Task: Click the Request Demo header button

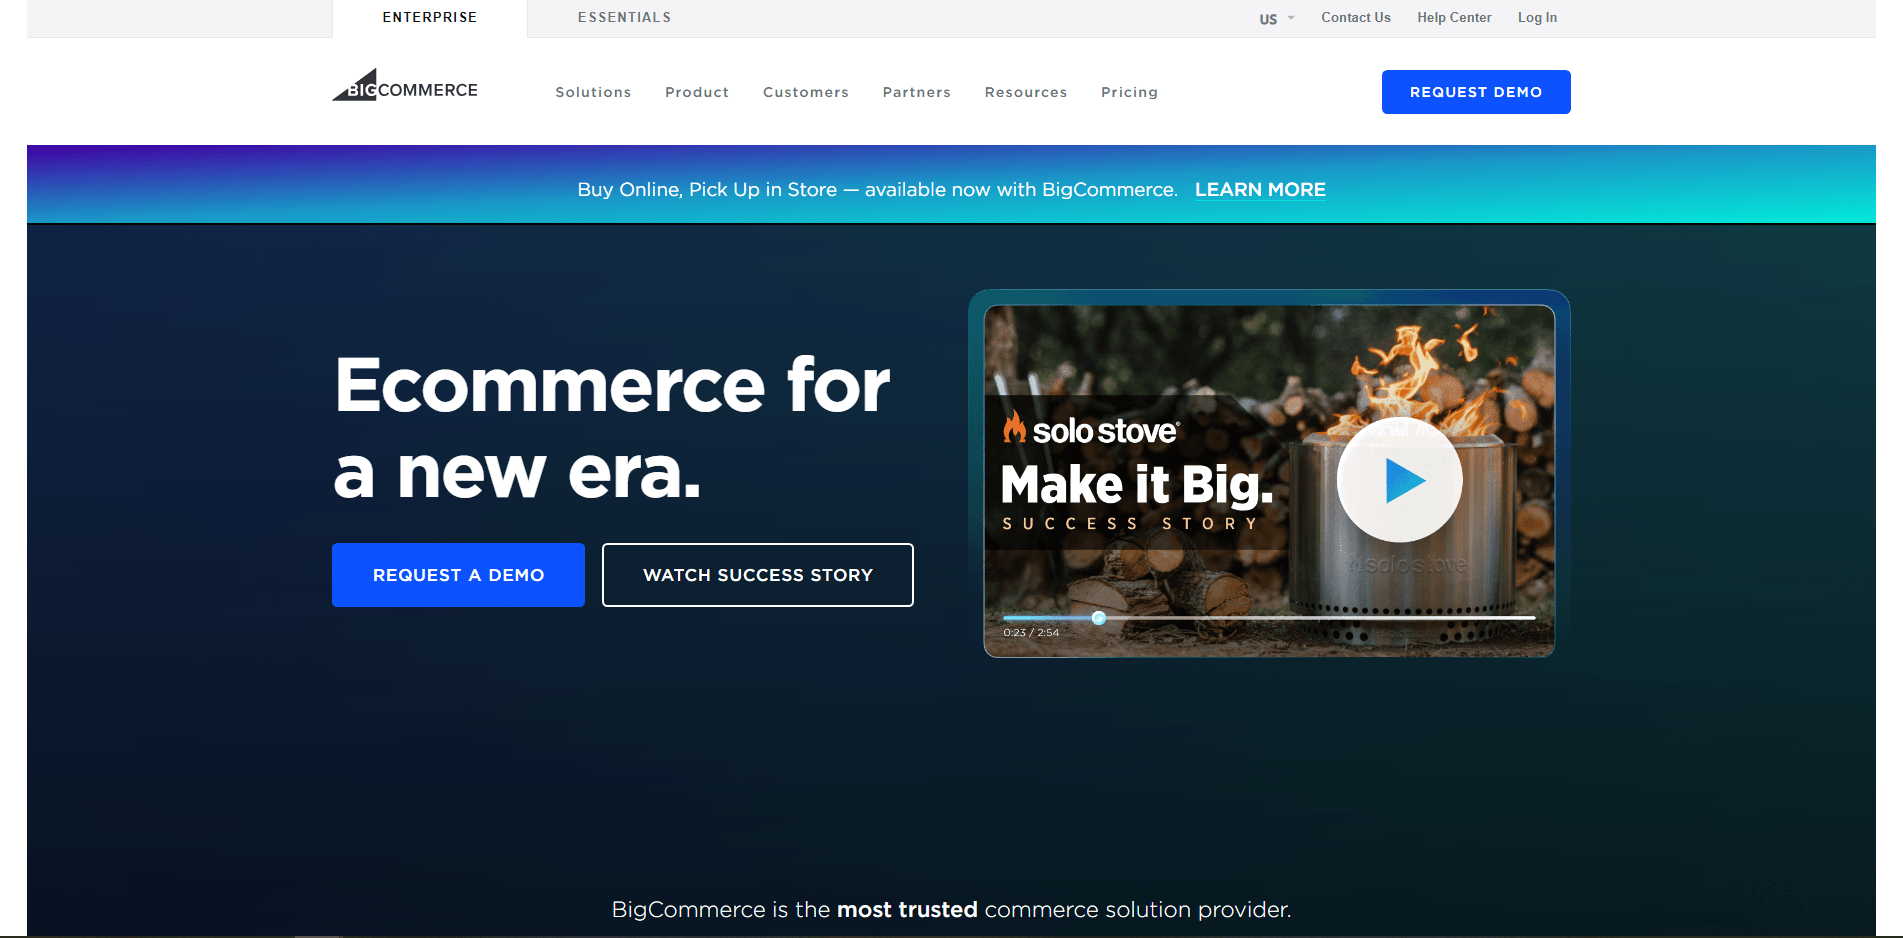Action: pos(1475,92)
